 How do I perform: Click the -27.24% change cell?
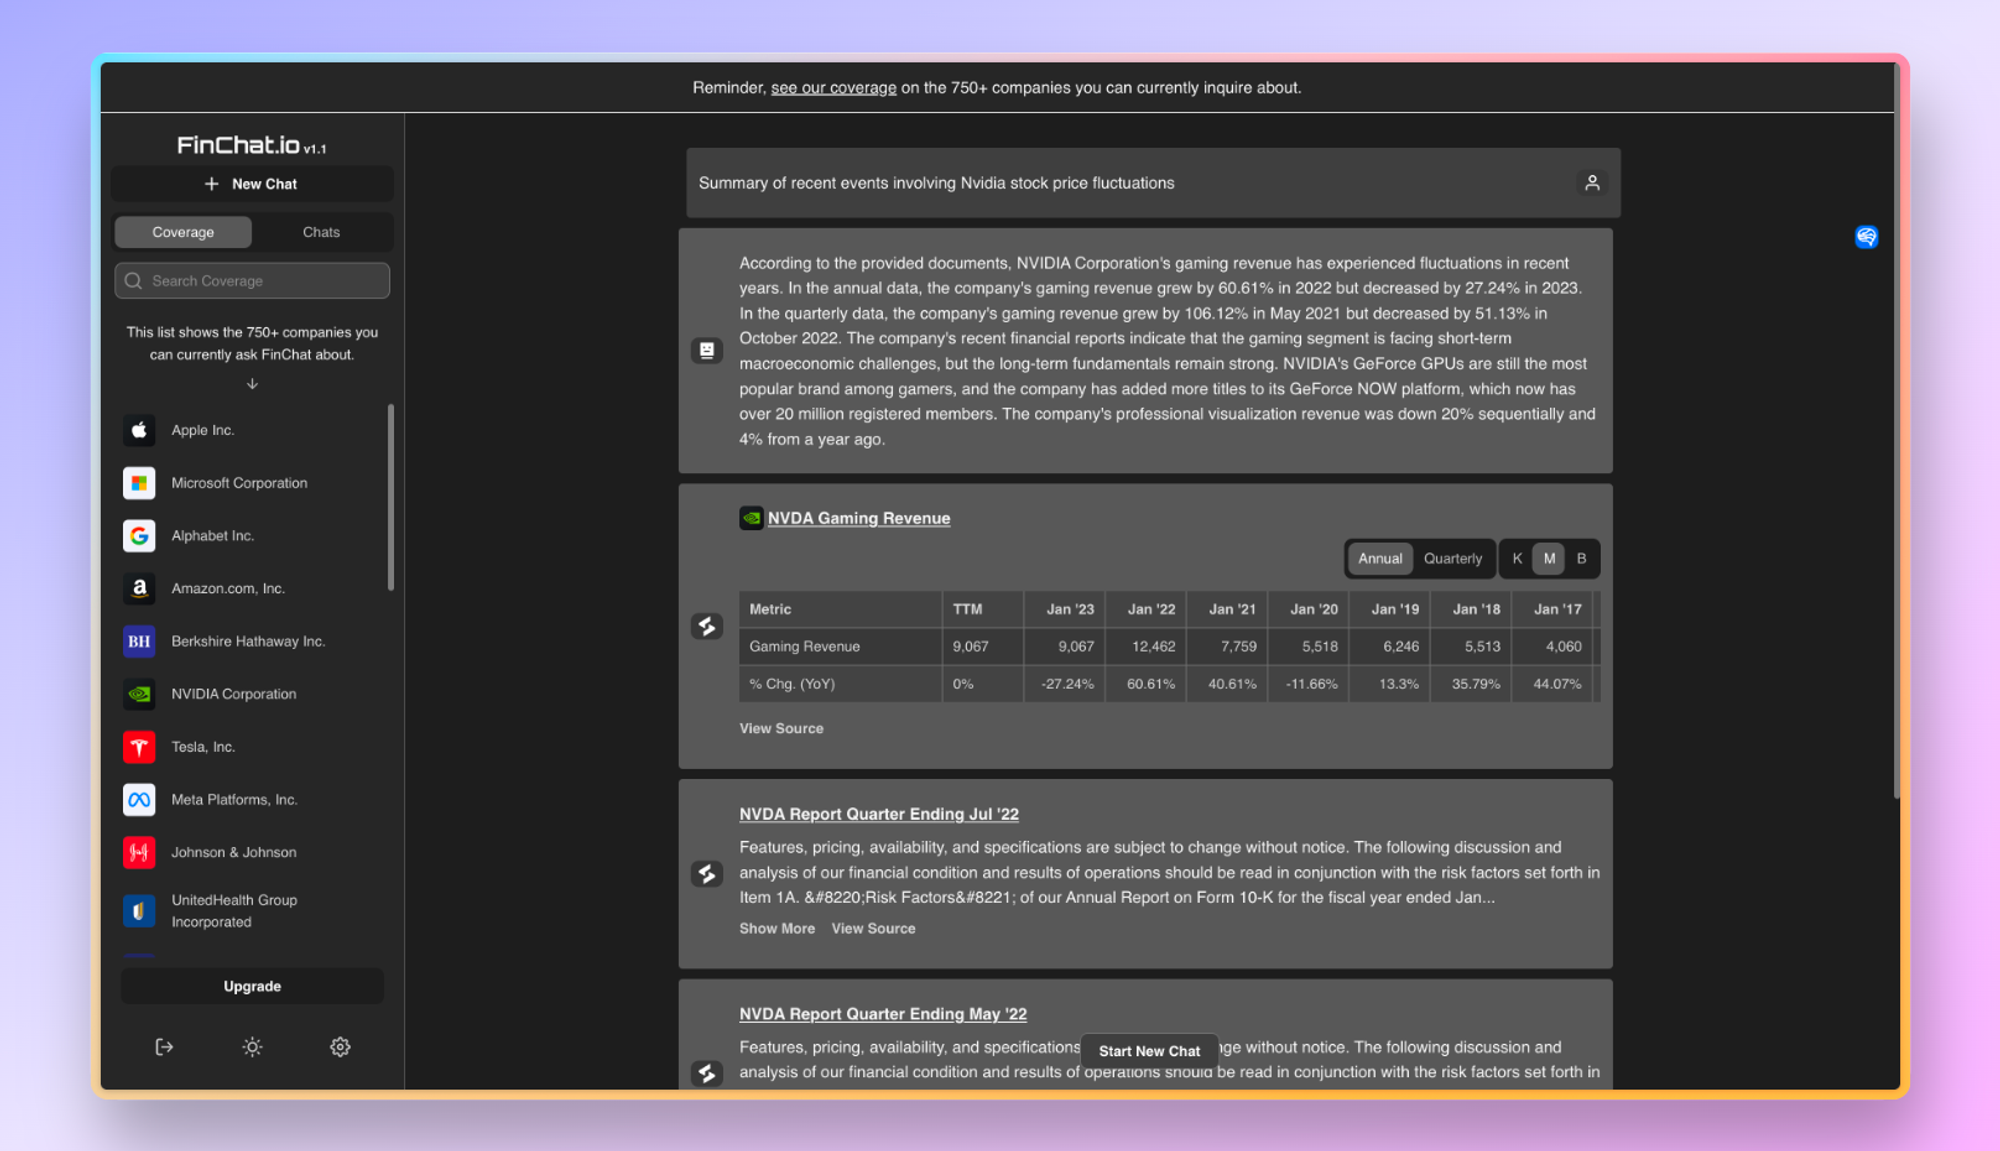click(1064, 684)
